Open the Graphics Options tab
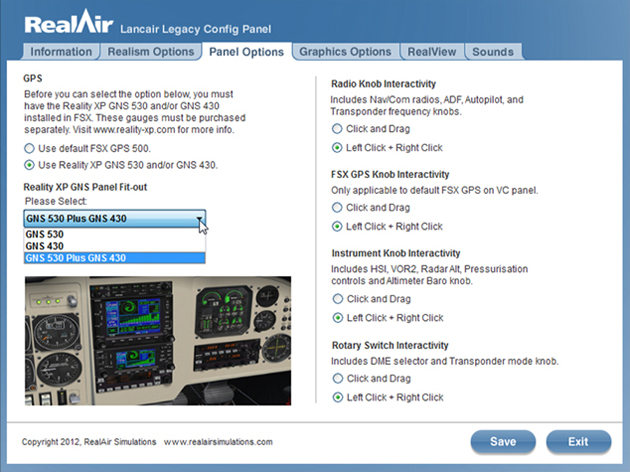Image resolution: width=630 pixels, height=472 pixels. [x=345, y=52]
